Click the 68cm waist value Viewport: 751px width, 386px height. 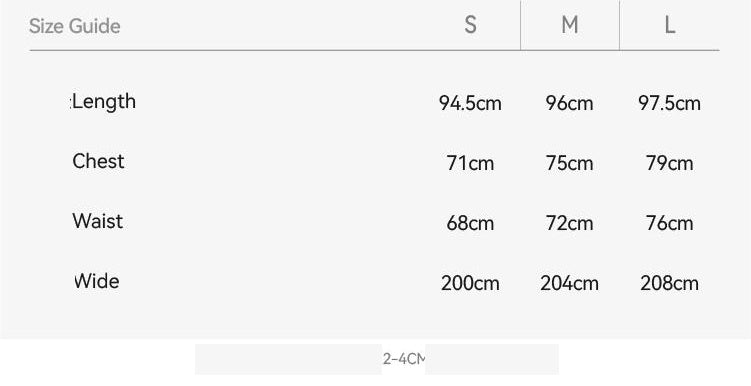[x=470, y=223]
